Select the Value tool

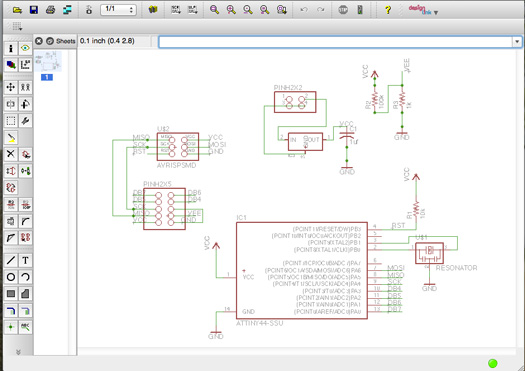(x=25, y=204)
